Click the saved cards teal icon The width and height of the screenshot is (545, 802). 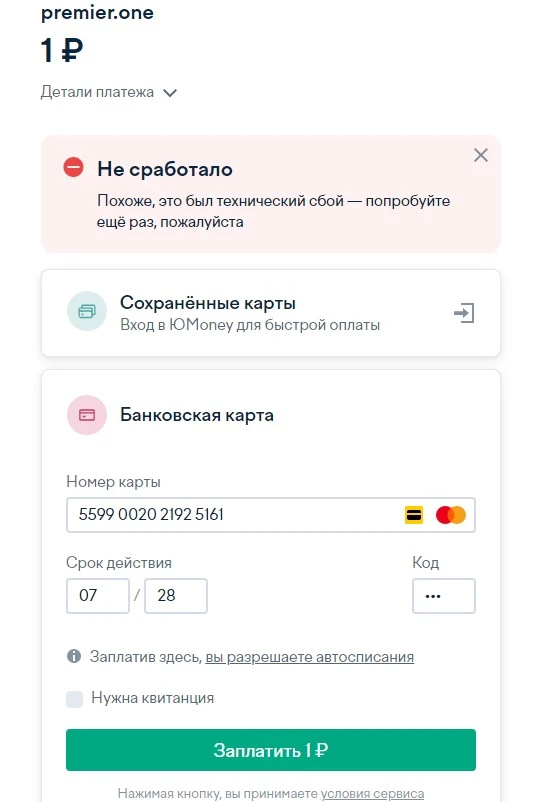pyautogui.click(x=87, y=311)
